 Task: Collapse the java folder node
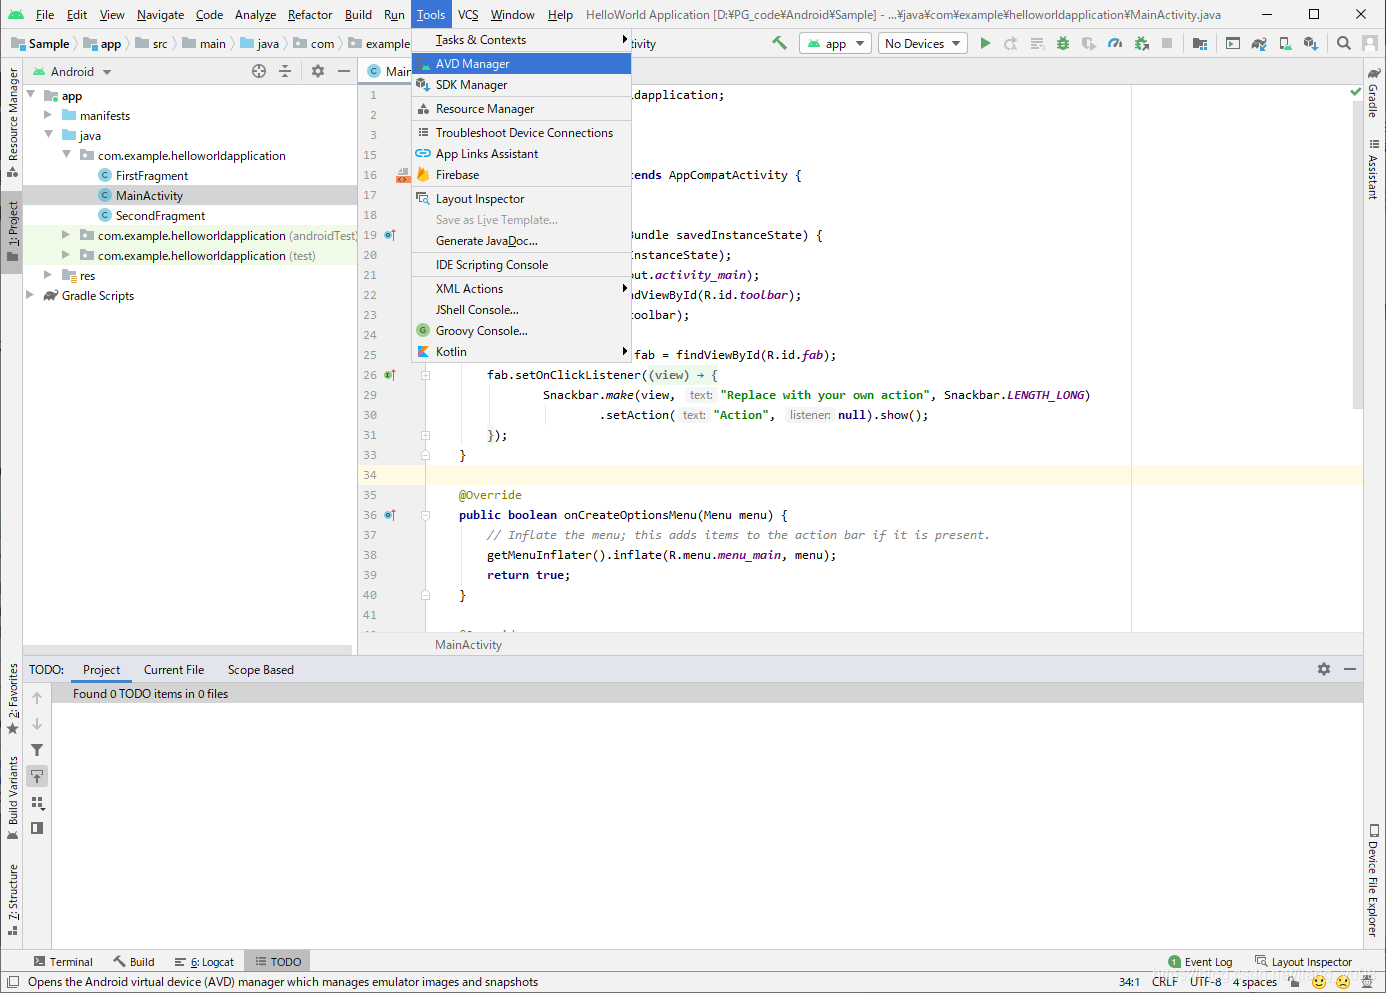(48, 134)
